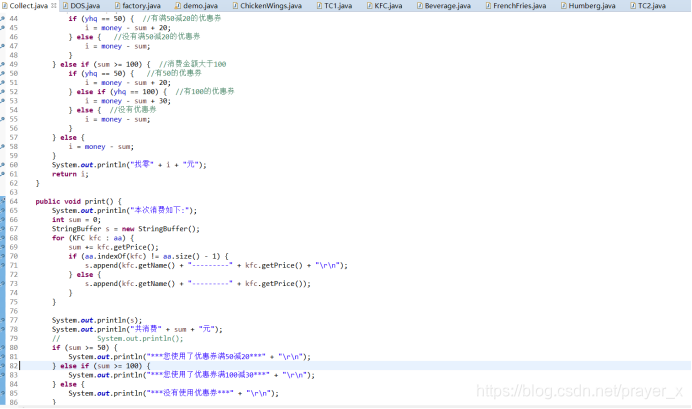Open the TC2.java tab
The image size is (692, 409).
click(x=648, y=6)
